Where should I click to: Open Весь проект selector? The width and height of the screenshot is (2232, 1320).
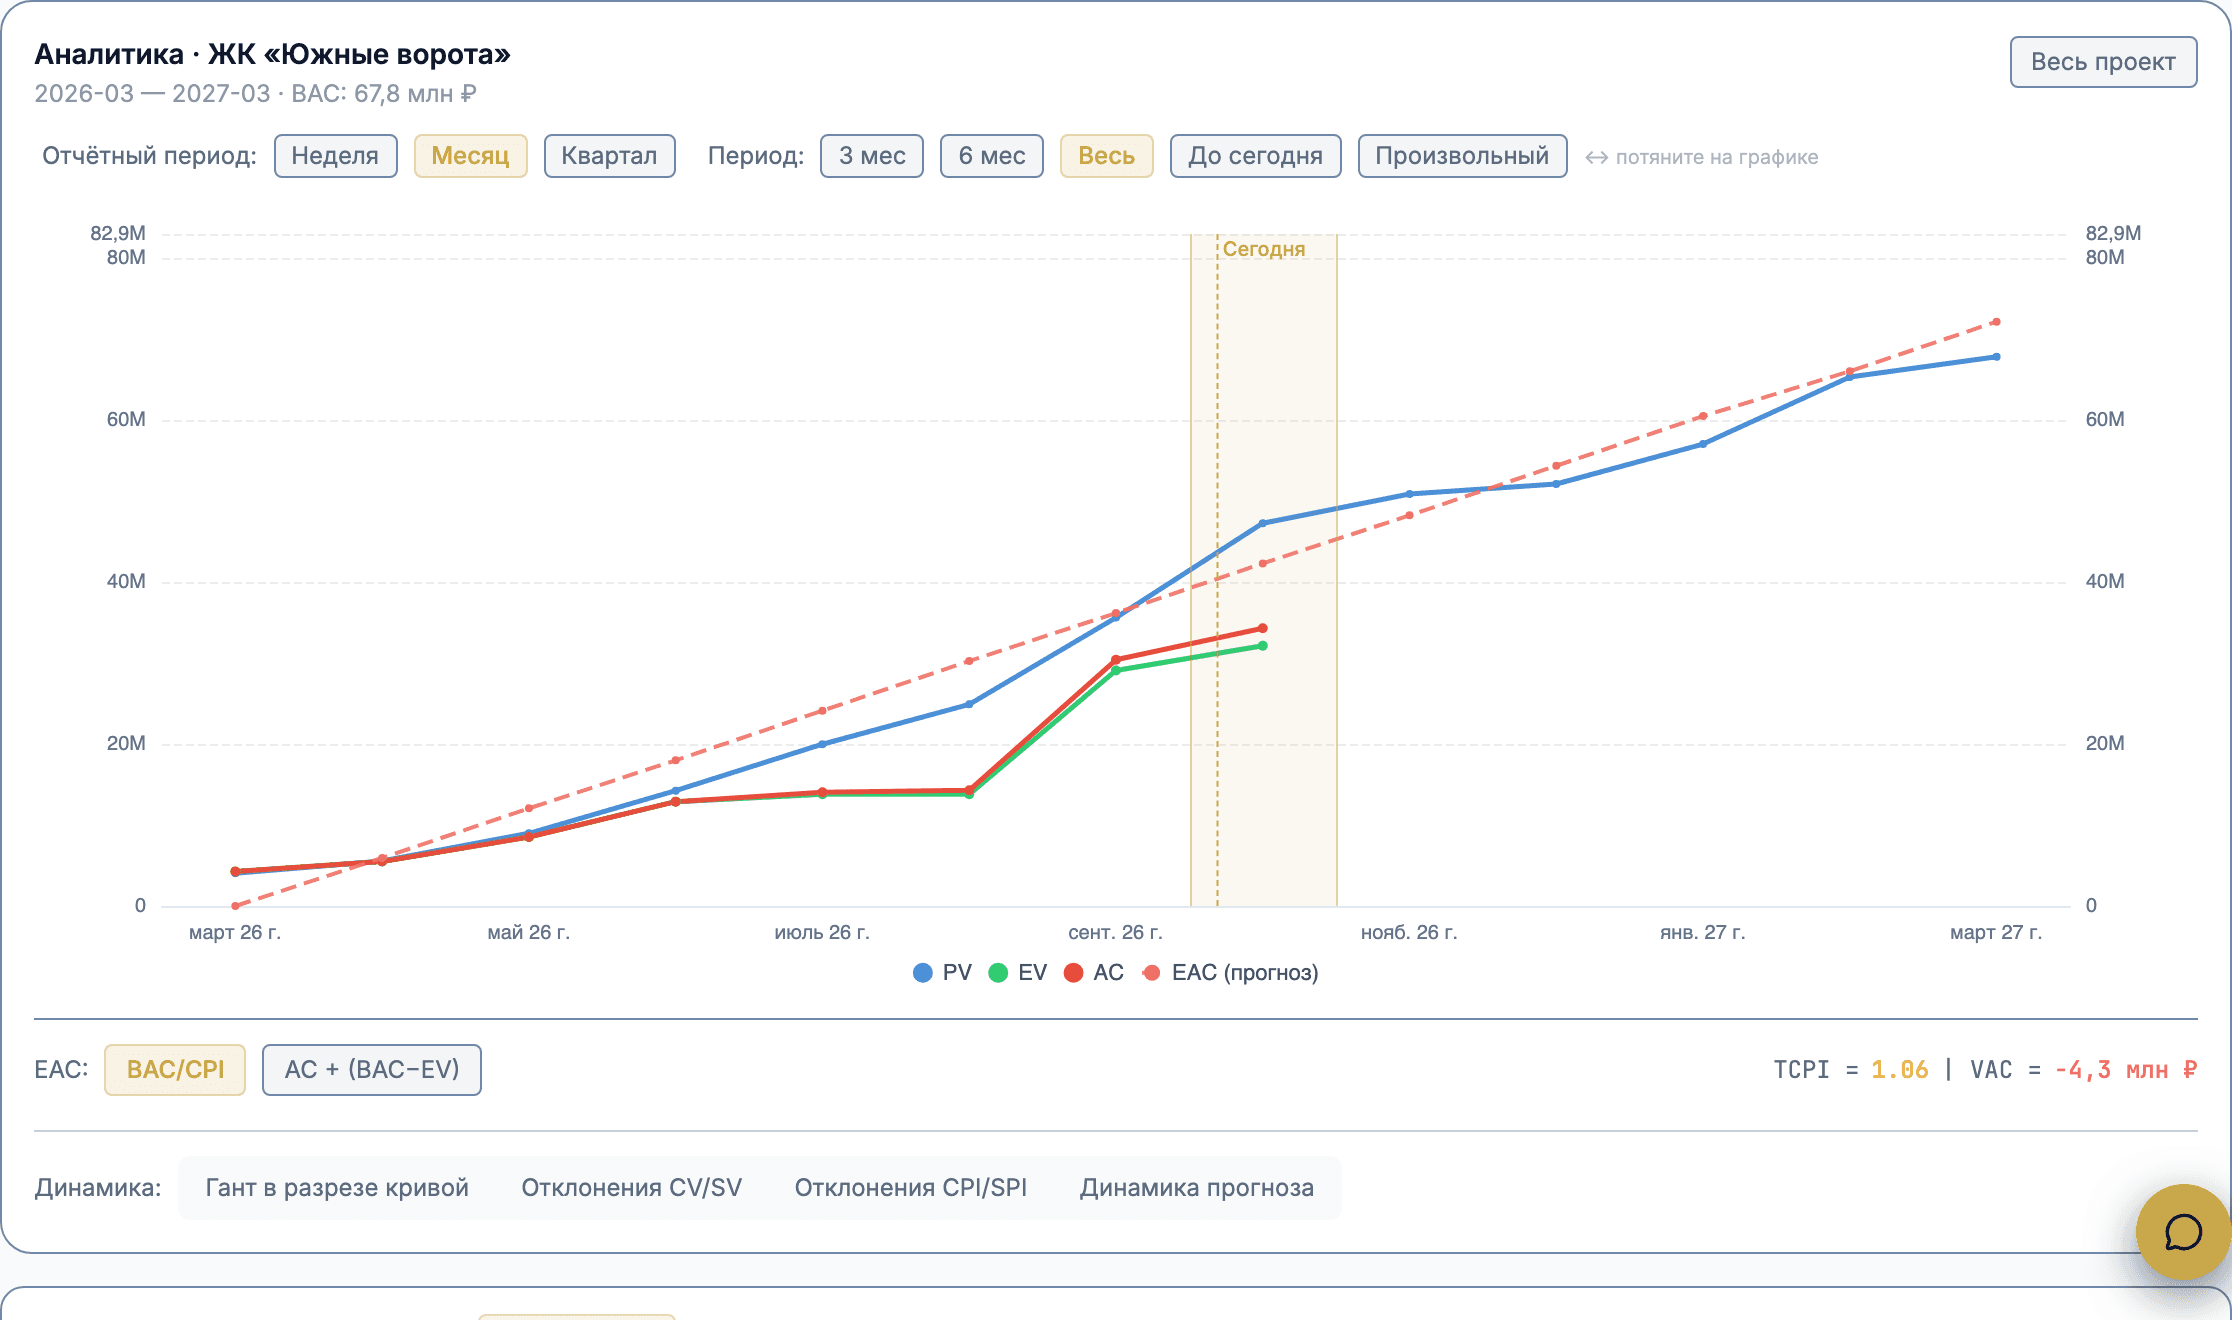2103,62
